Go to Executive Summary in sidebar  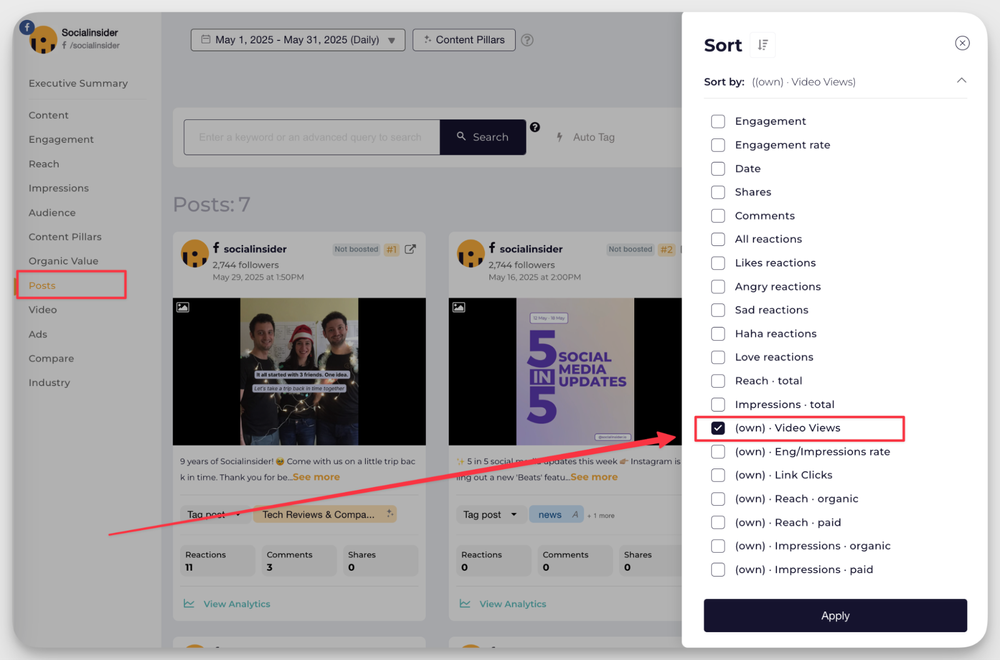(78, 83)
